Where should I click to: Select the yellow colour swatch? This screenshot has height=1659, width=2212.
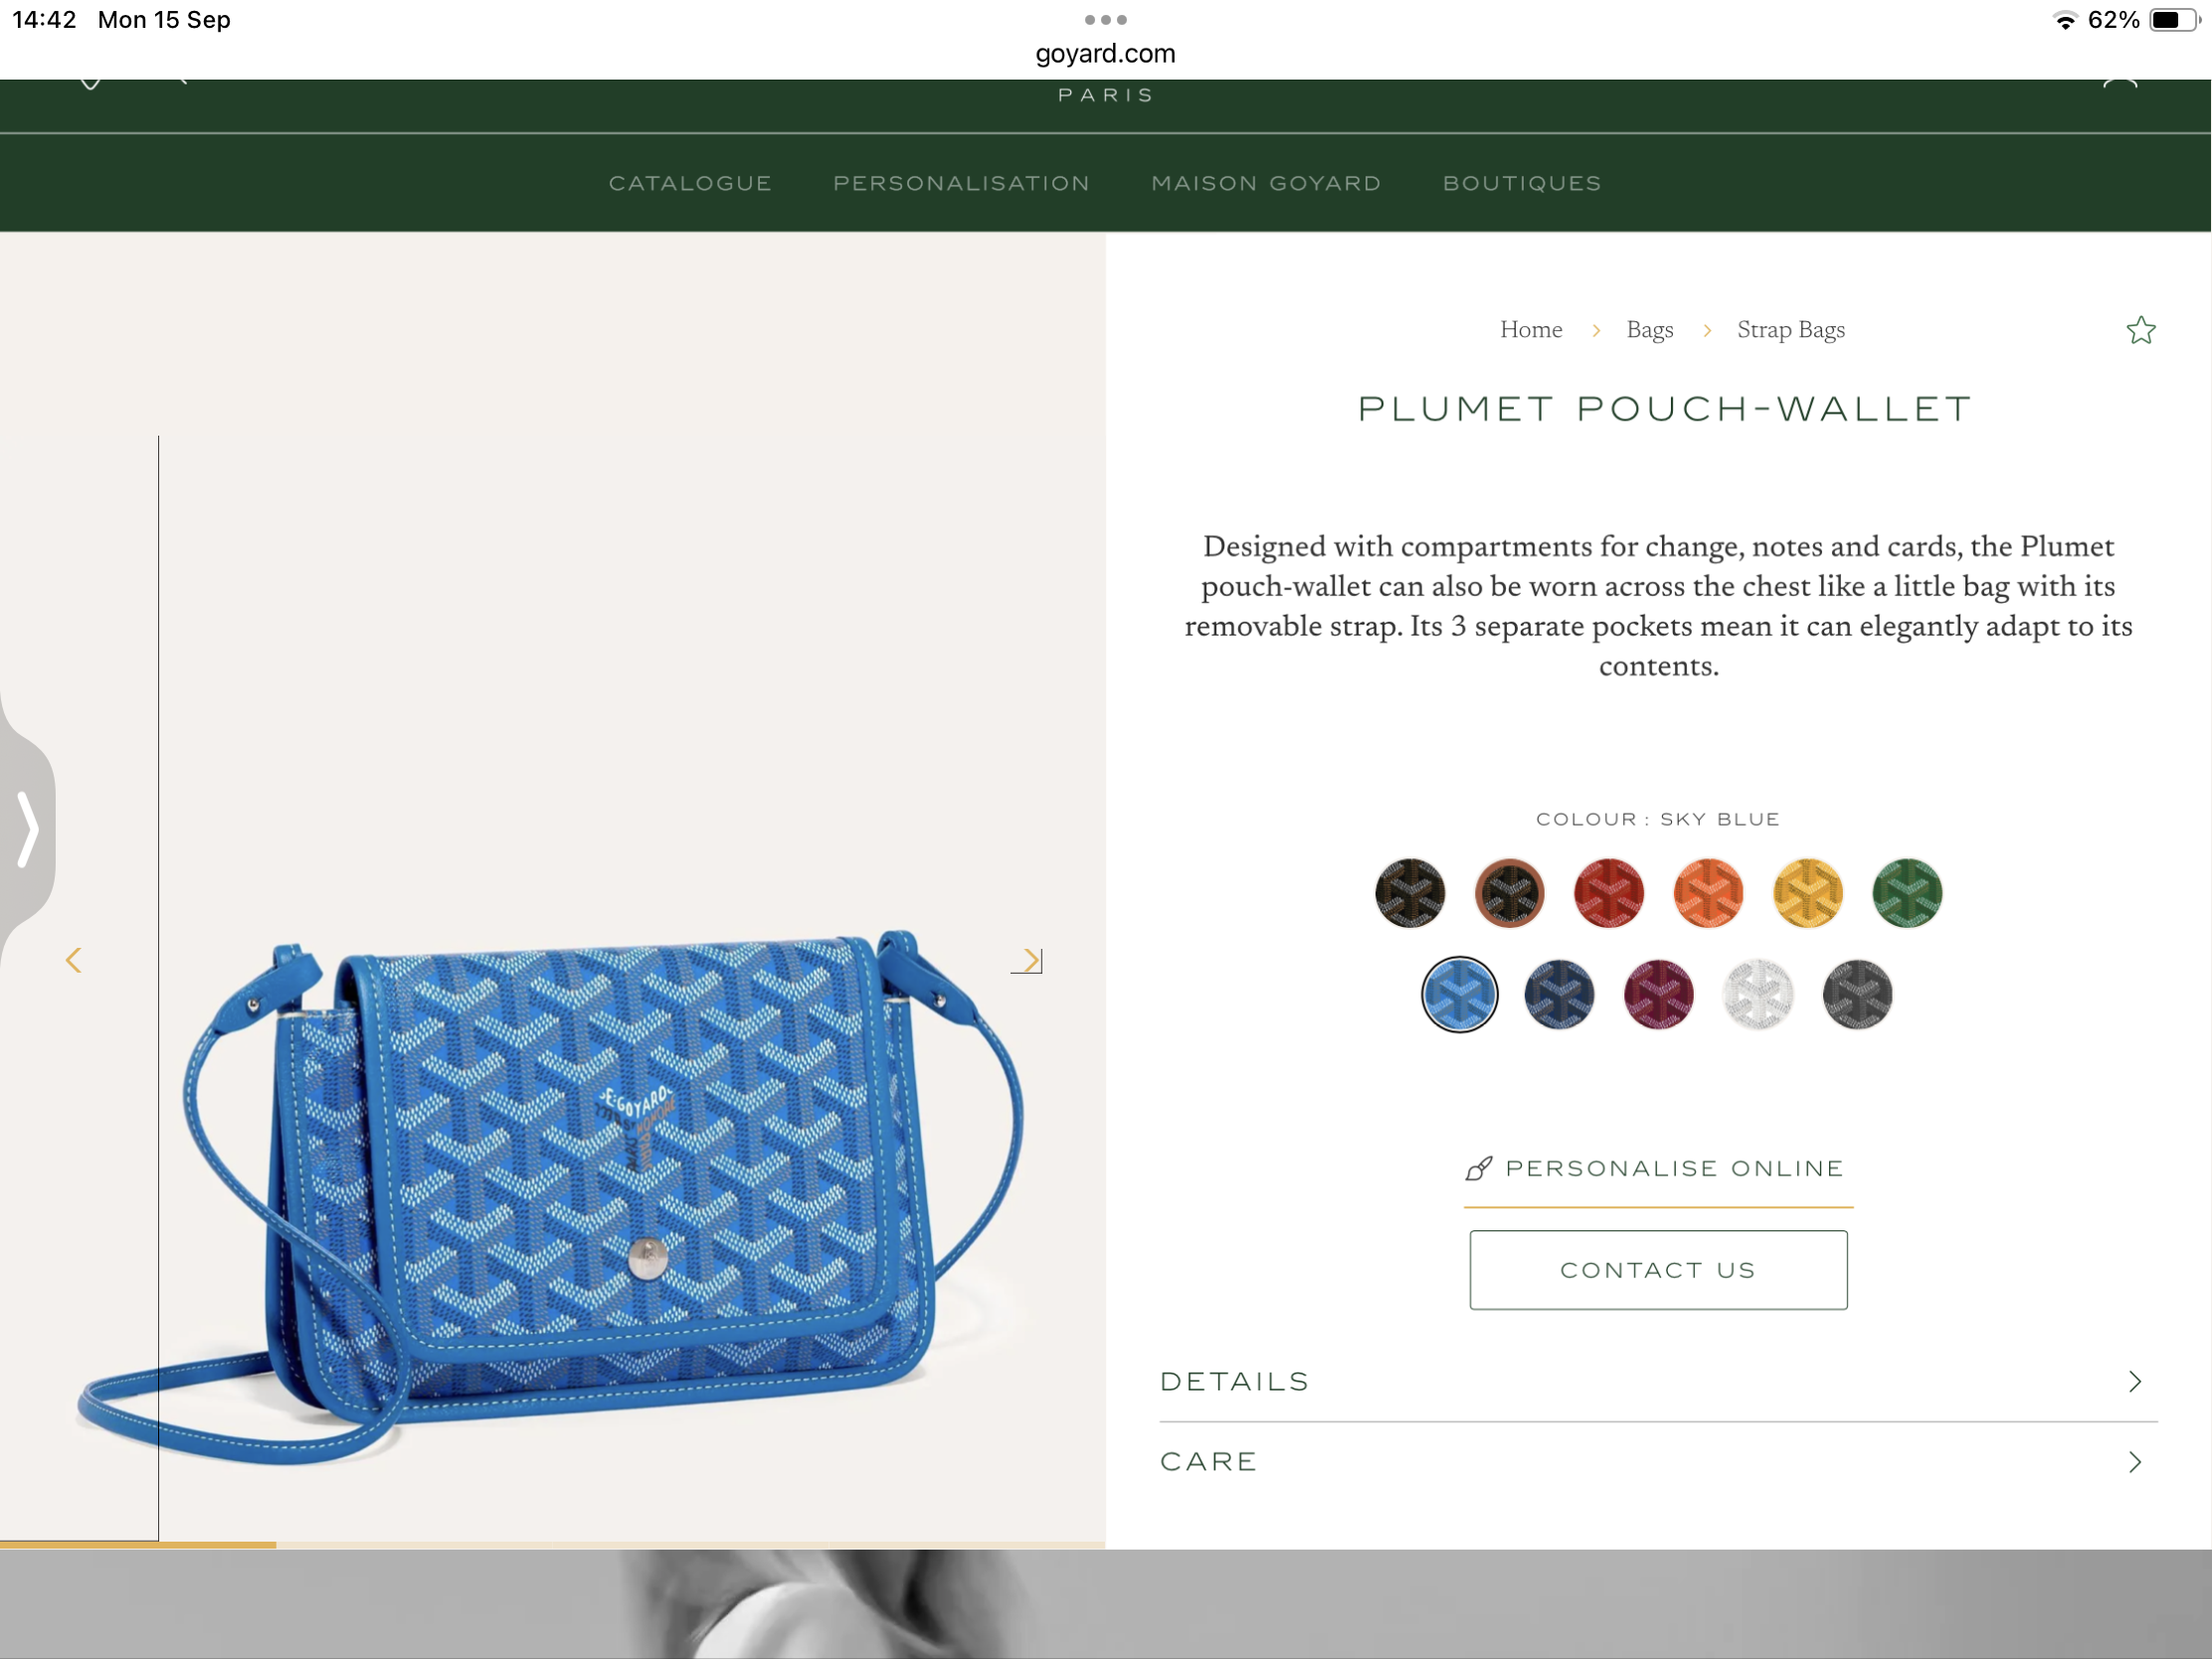1807,893
